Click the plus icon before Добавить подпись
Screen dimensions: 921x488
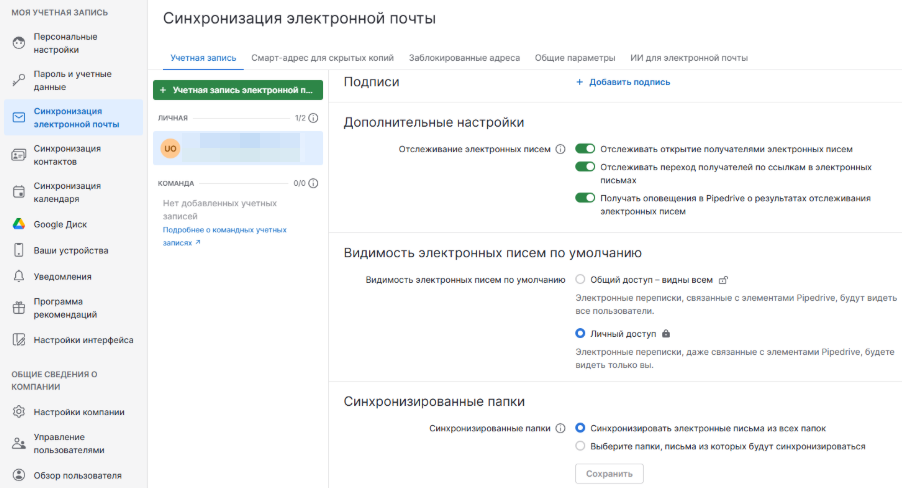[x=579, y=82]
